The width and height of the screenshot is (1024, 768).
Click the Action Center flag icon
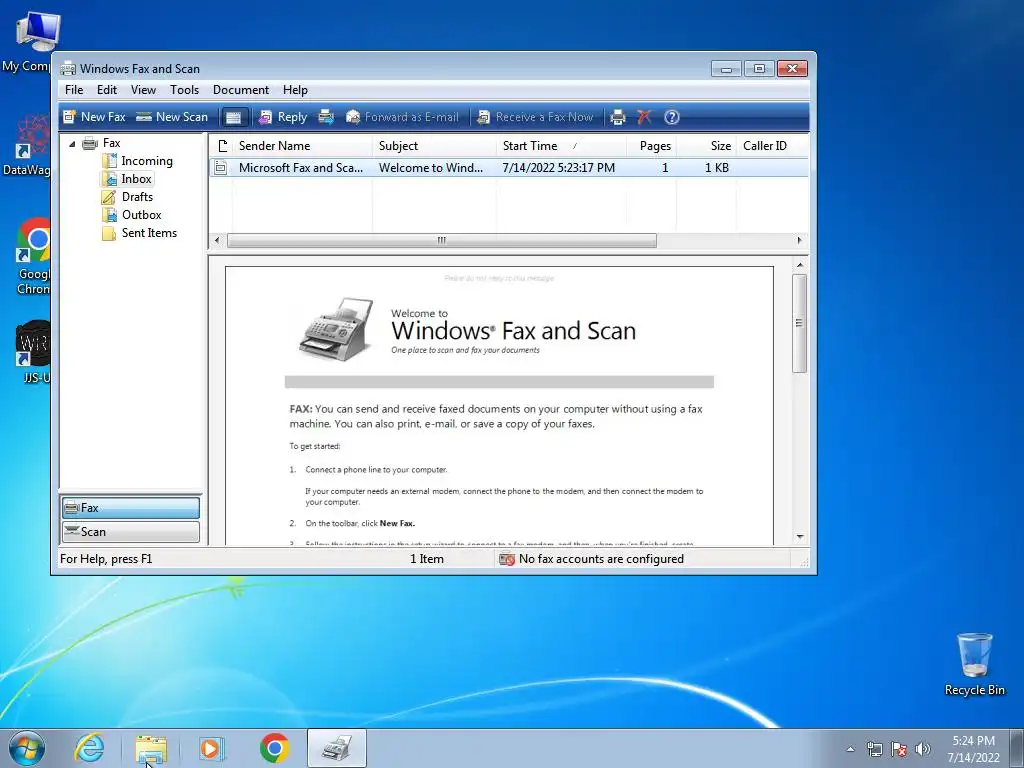click(x=899, y=749)
